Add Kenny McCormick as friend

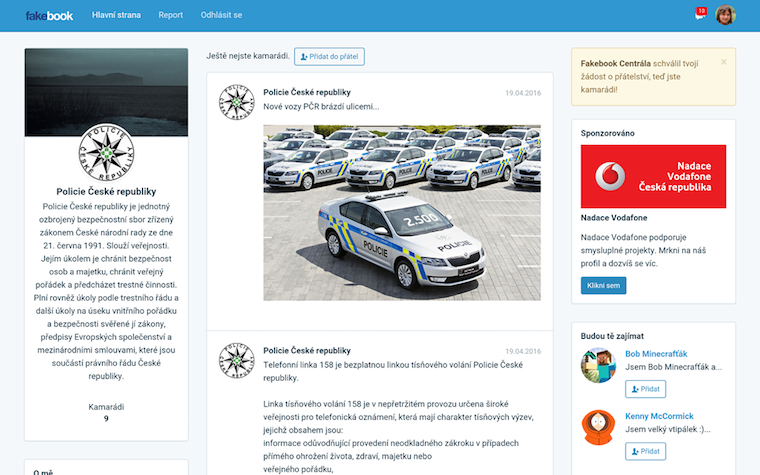click(646, 451)
